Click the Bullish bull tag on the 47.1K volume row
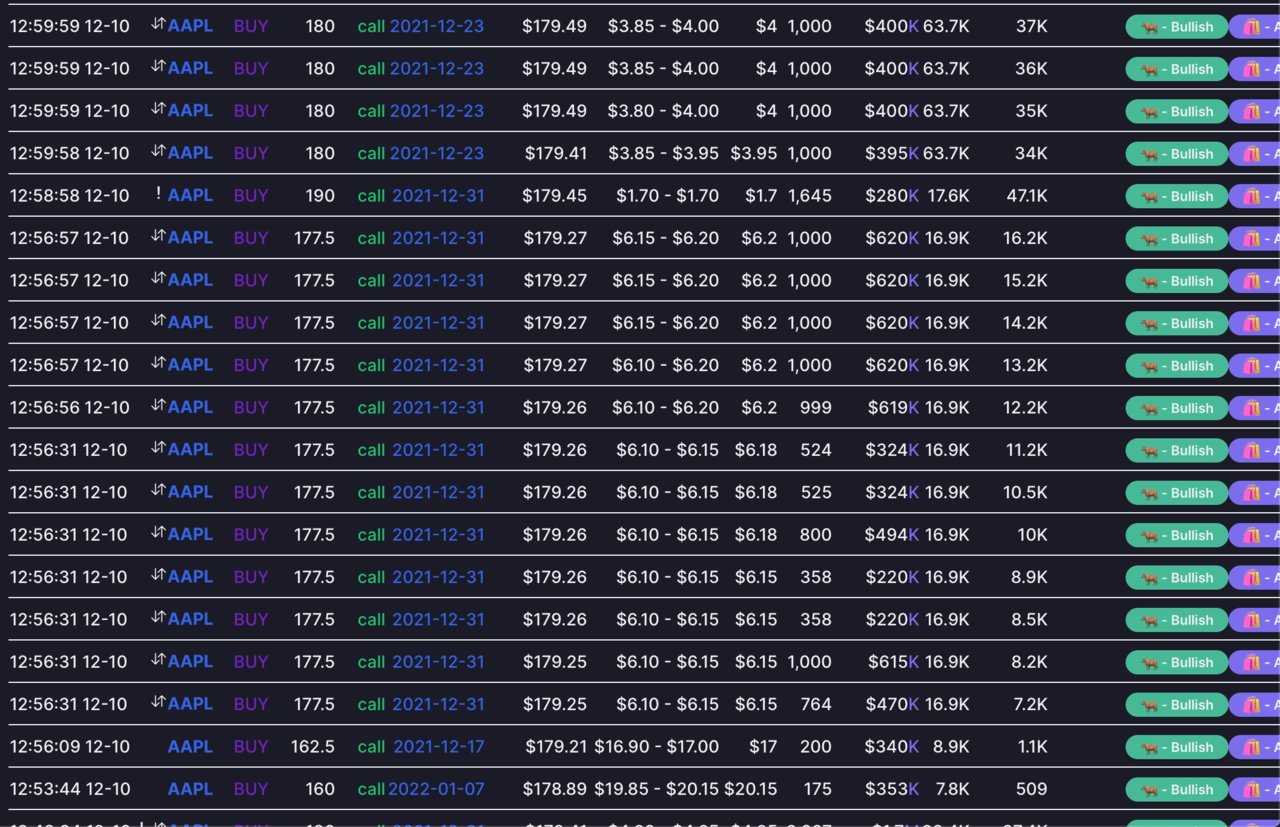The height and width of the screenshot is (827, 1280). coord(1177,196)
